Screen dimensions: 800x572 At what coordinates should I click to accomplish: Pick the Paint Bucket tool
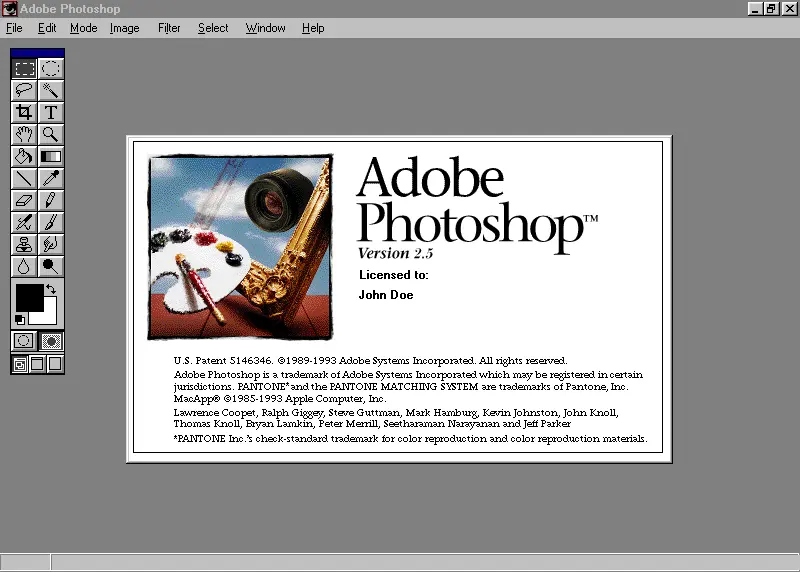24,157
